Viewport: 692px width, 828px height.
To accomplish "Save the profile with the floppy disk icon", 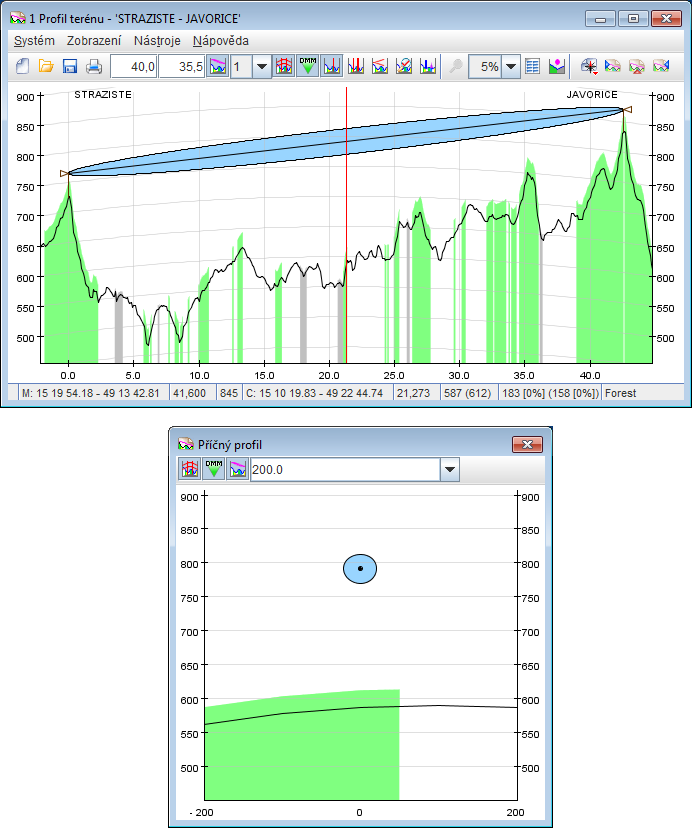I will click(70, 67).
